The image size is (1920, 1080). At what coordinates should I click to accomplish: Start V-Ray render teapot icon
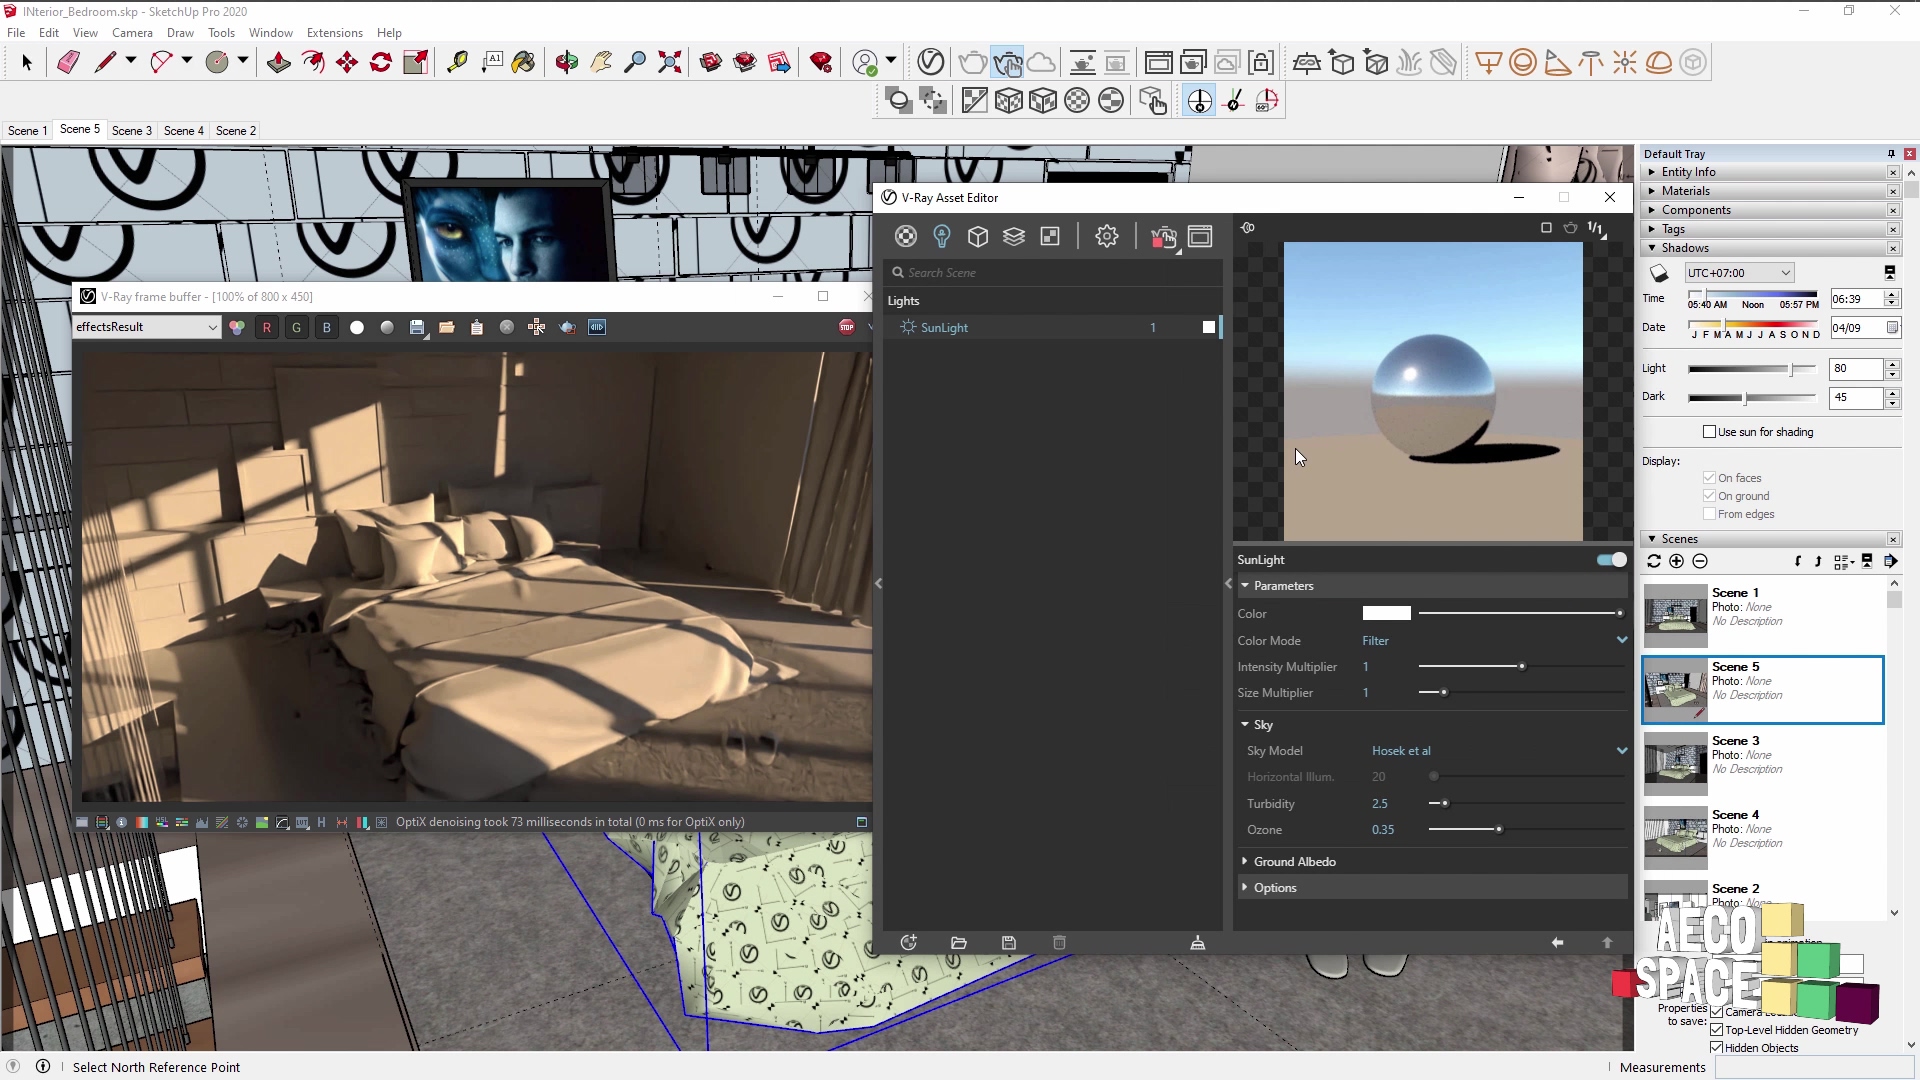(x=973, y=62)
